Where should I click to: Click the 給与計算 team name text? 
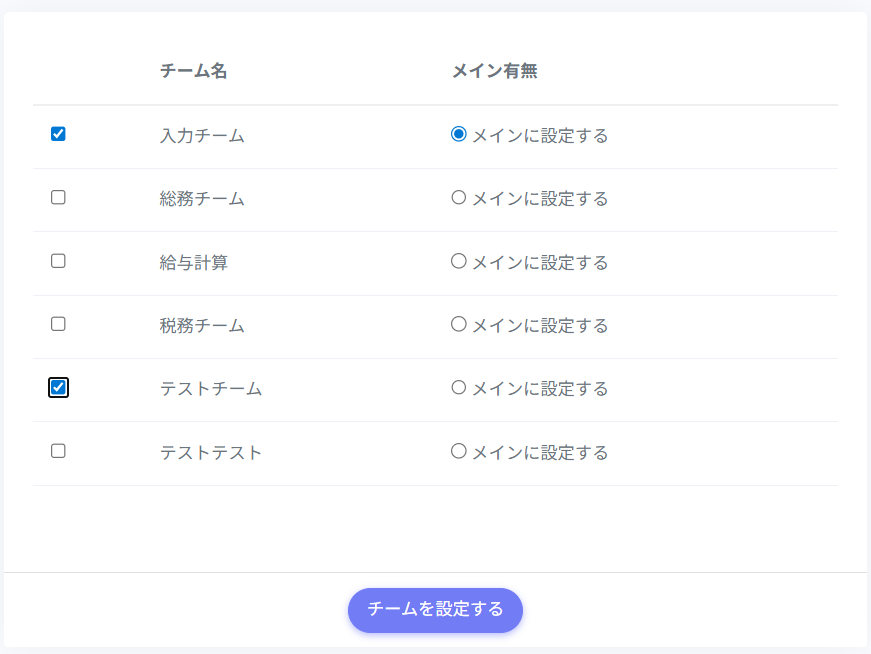click(x=194, y=263)
